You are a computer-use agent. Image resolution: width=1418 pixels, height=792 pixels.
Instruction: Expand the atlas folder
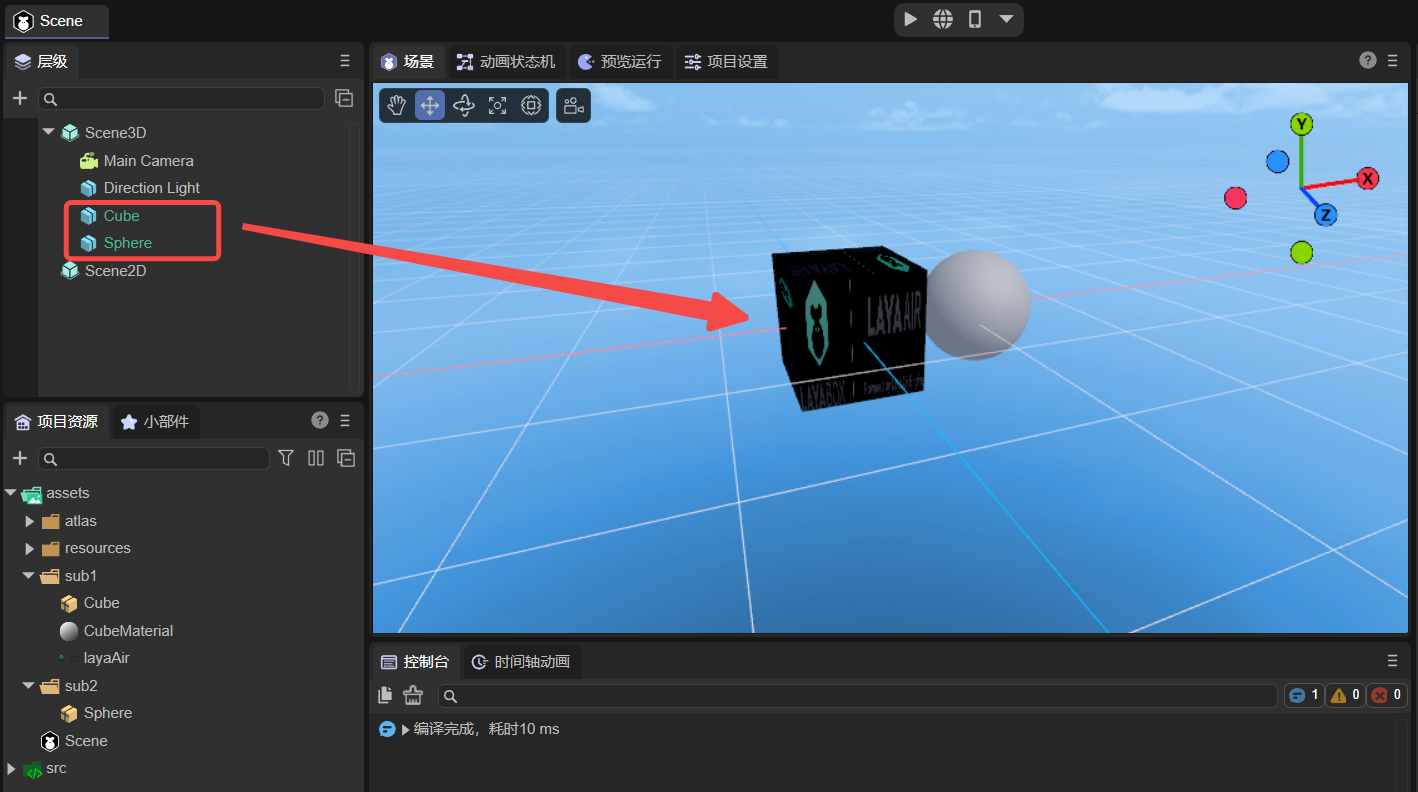[x=30, y=521]
